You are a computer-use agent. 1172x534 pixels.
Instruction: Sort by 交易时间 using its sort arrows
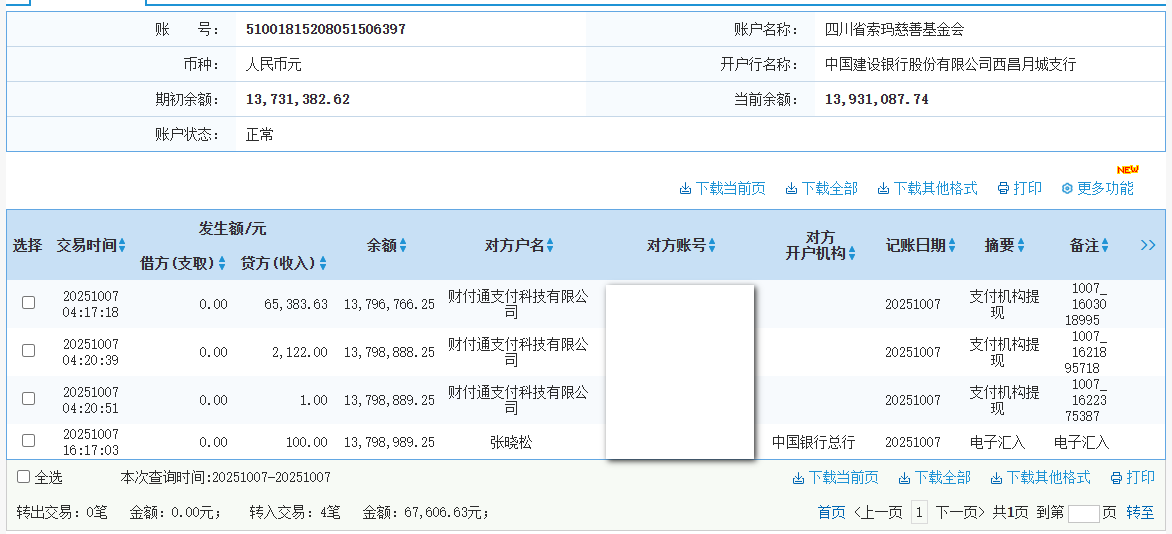(x=122, y=246)
